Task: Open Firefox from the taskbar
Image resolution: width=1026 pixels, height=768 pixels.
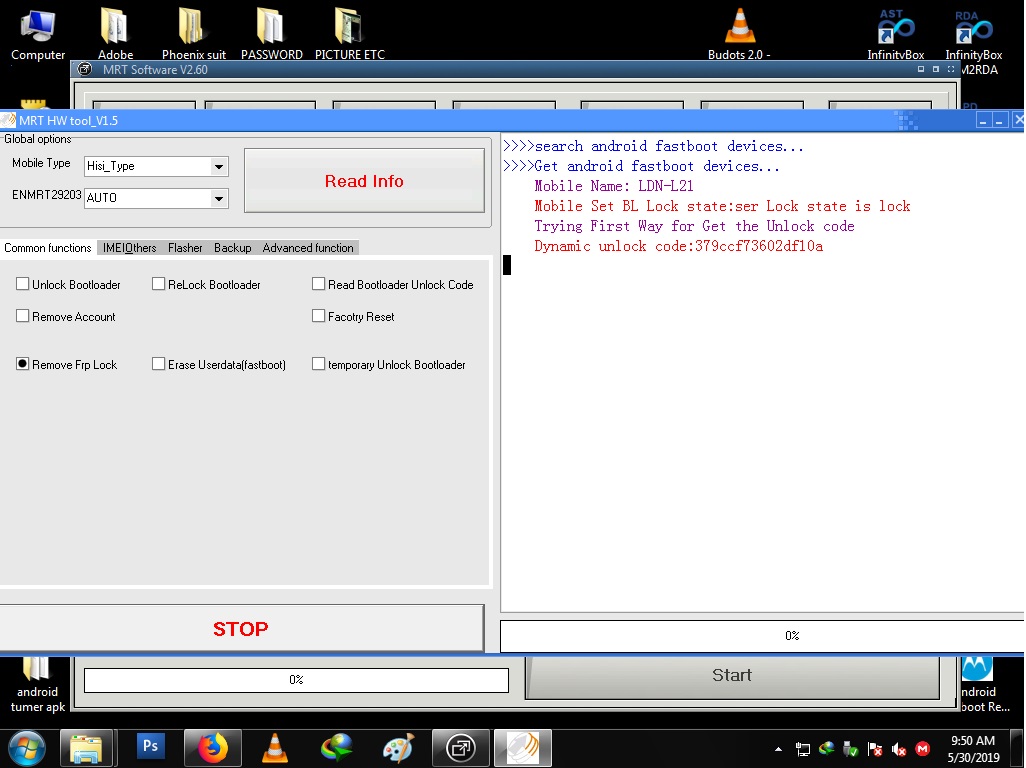Action: tap(213, 748)
